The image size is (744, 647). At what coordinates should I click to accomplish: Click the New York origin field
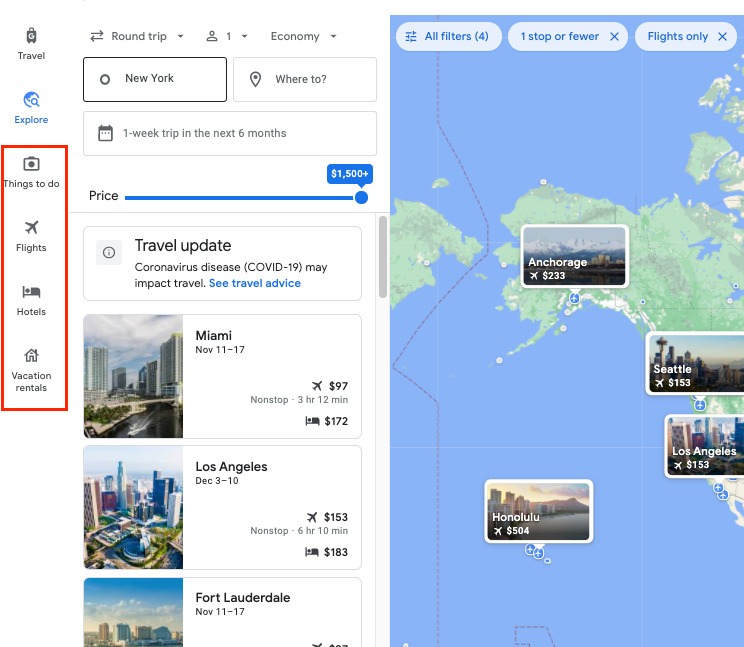point(155,79)
